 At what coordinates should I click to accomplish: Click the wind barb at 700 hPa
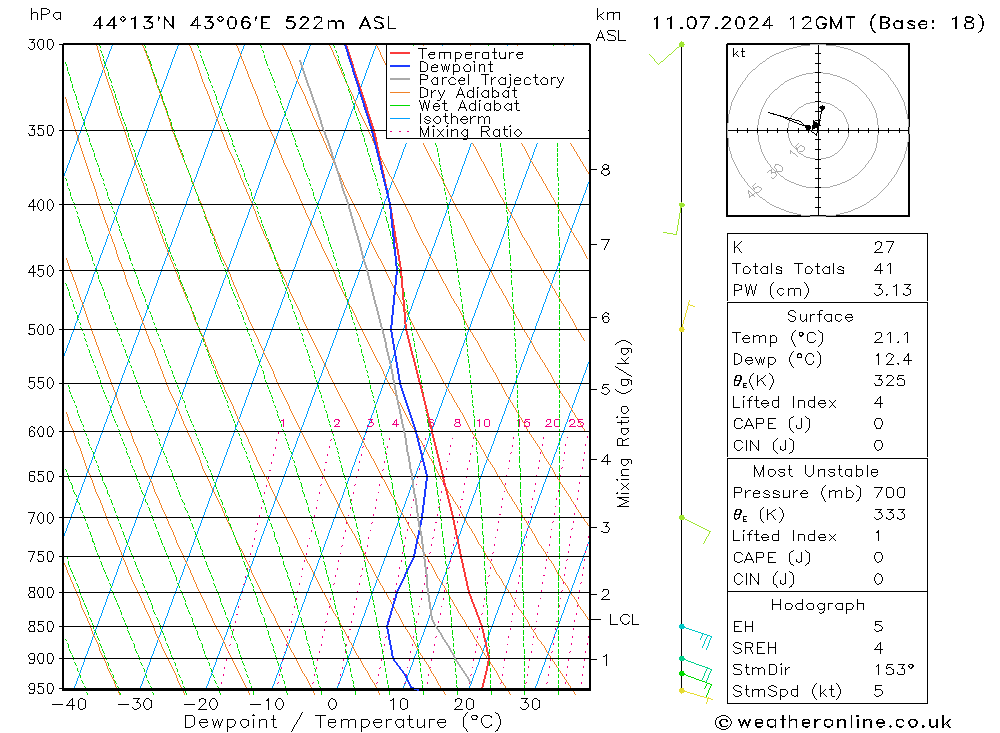click(695, 529)
